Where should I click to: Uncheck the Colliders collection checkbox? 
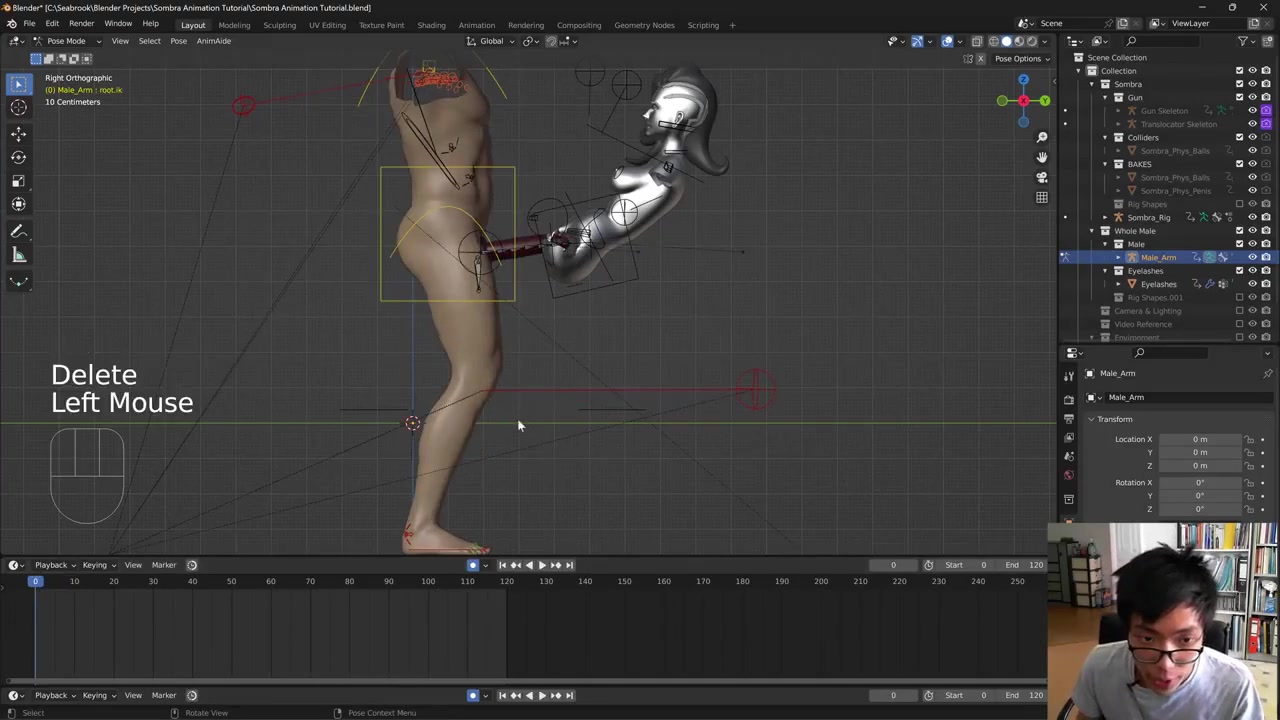click(1239, 137)
